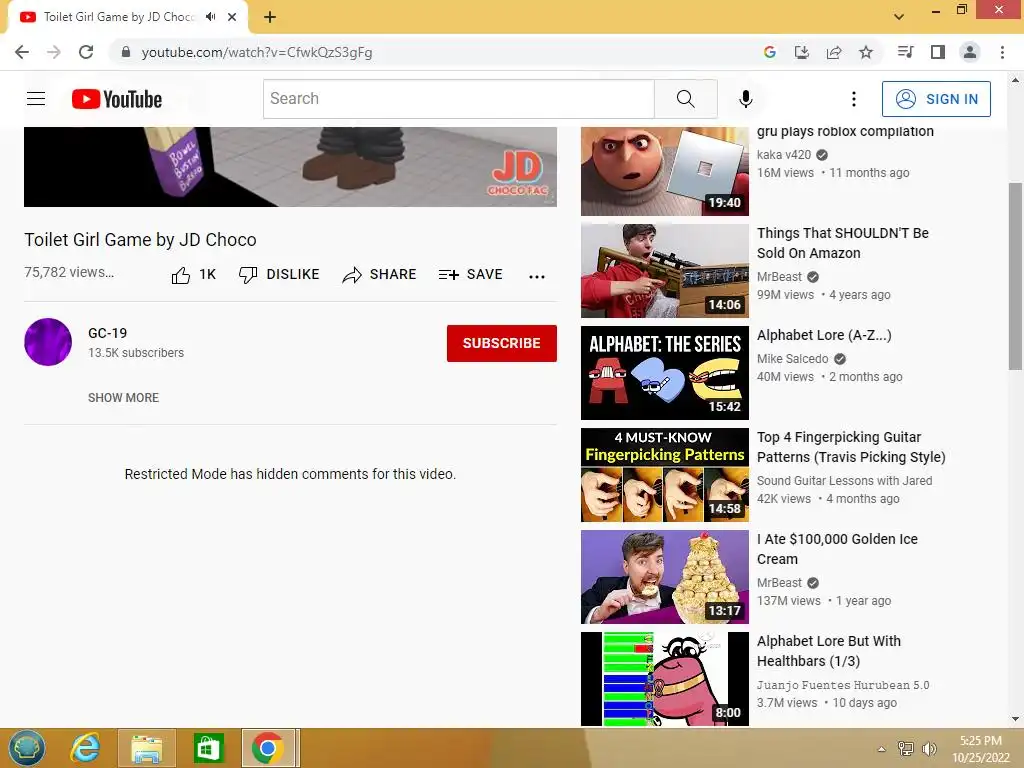Open a new browser tab
1024x768 pixels.
coord(270,17)
